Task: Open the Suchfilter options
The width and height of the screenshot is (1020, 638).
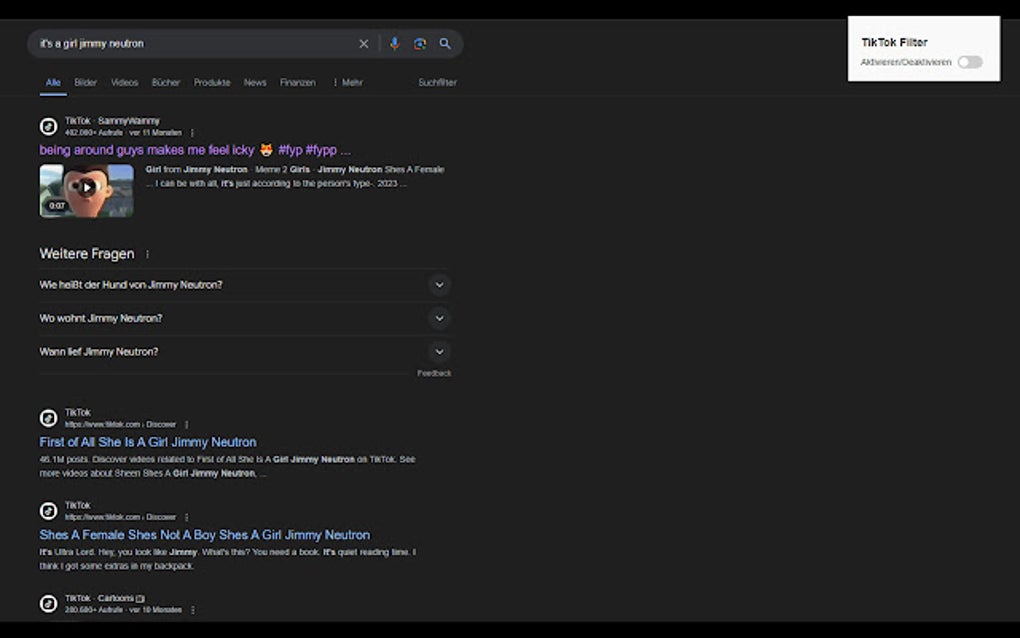Action: (437, 83)
